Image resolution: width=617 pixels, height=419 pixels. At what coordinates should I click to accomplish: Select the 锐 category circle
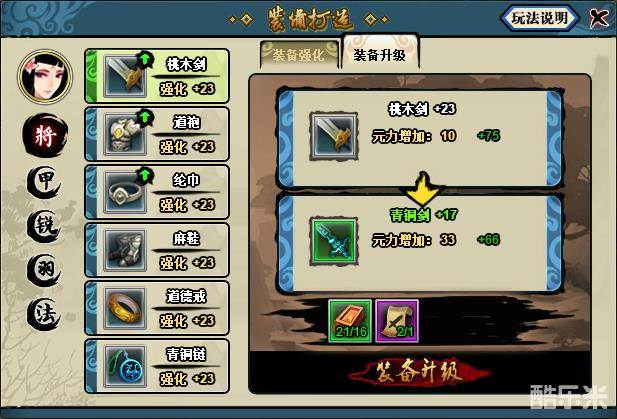click(x=45, y=226)
